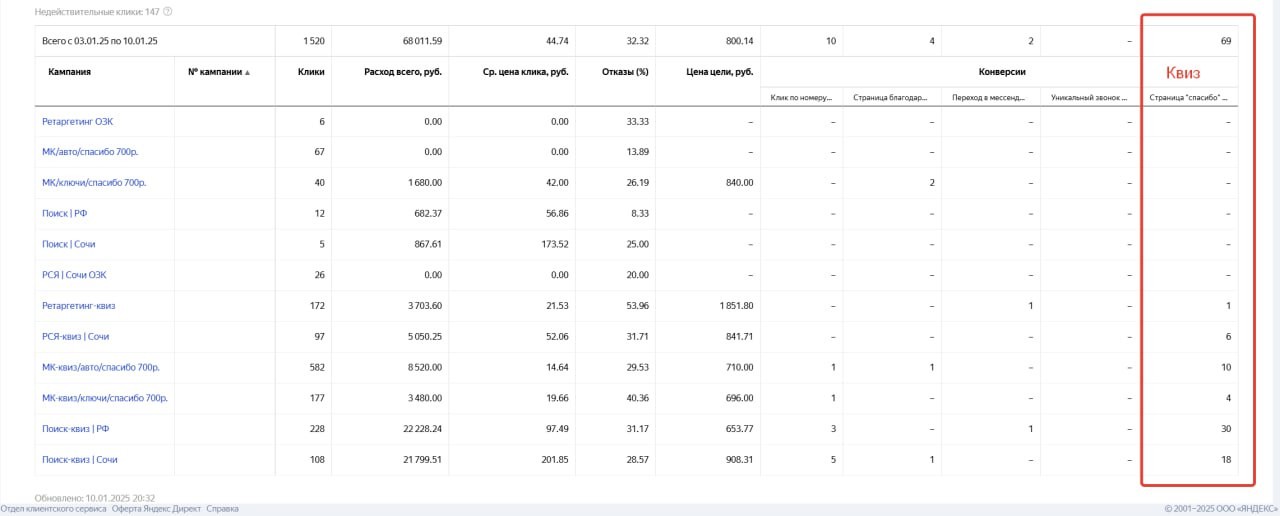Click spend value 8 520.00
This screenshot has width=1280, height=516.
click(423, 367)
